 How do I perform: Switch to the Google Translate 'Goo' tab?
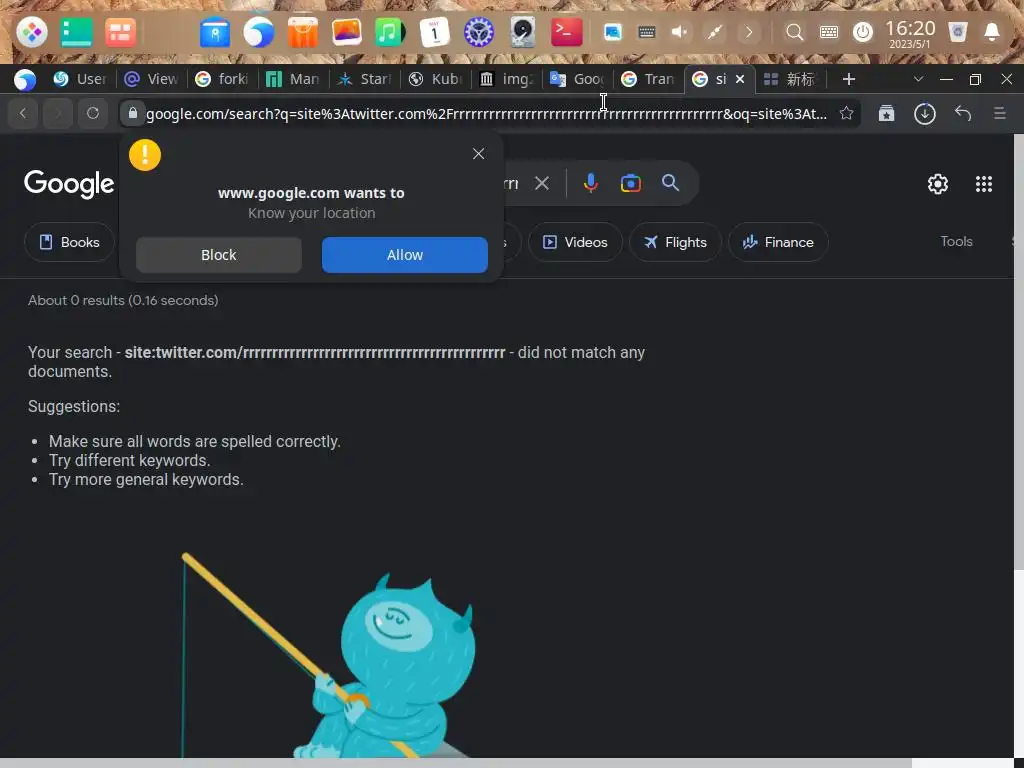577,79
